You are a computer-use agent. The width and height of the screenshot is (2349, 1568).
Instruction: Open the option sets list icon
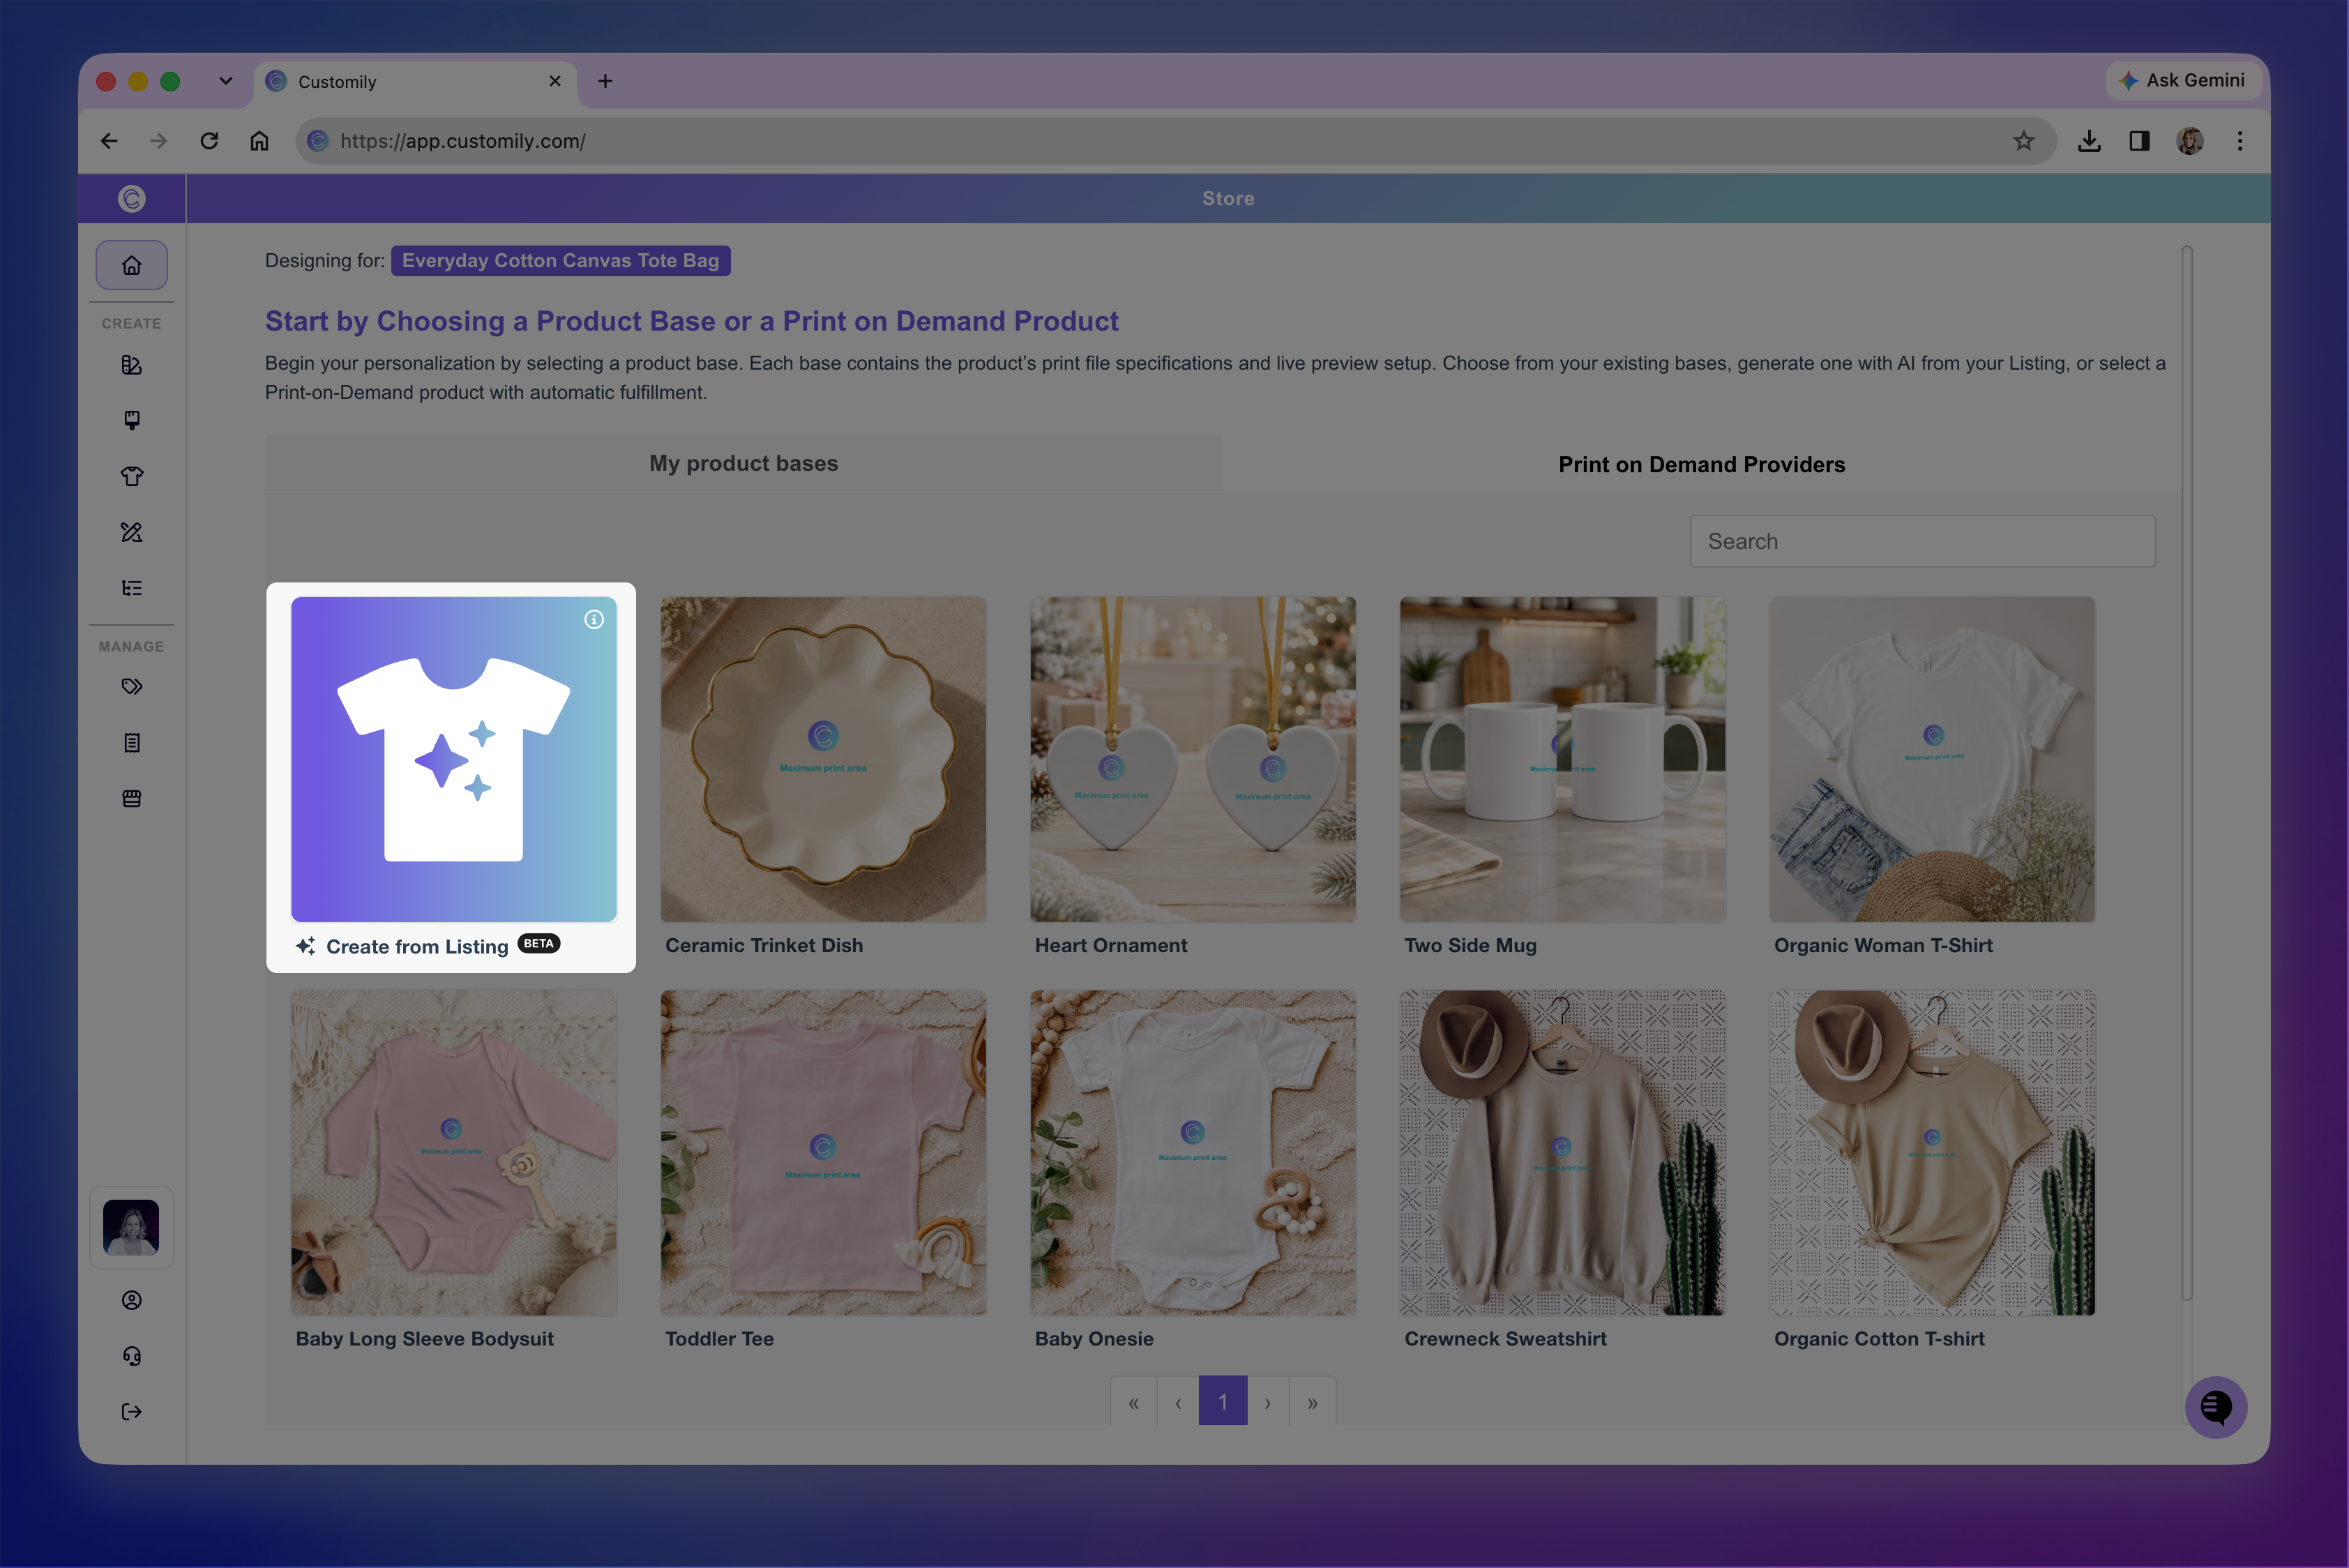coord(131,588)
